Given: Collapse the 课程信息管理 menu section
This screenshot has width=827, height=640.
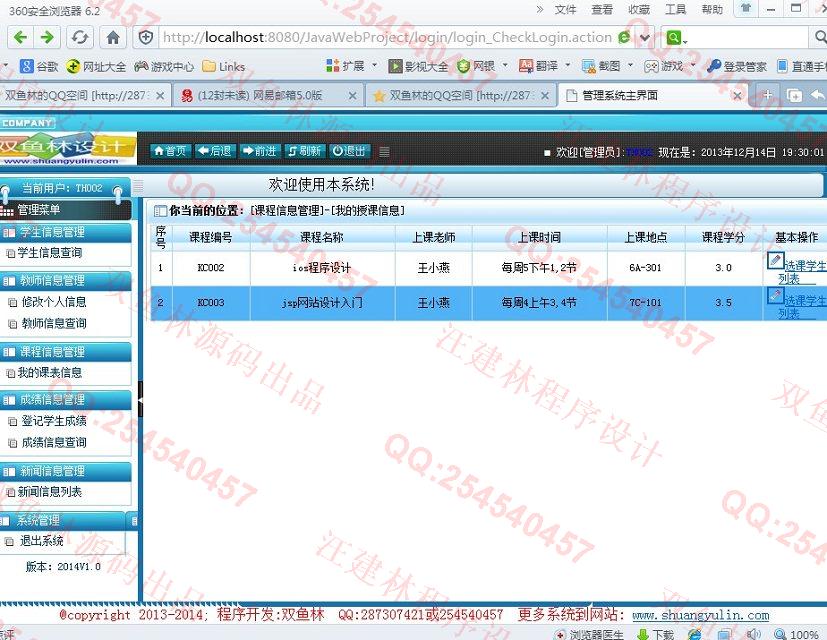Looking at the screenshot, I should click(x=65, y=352).
